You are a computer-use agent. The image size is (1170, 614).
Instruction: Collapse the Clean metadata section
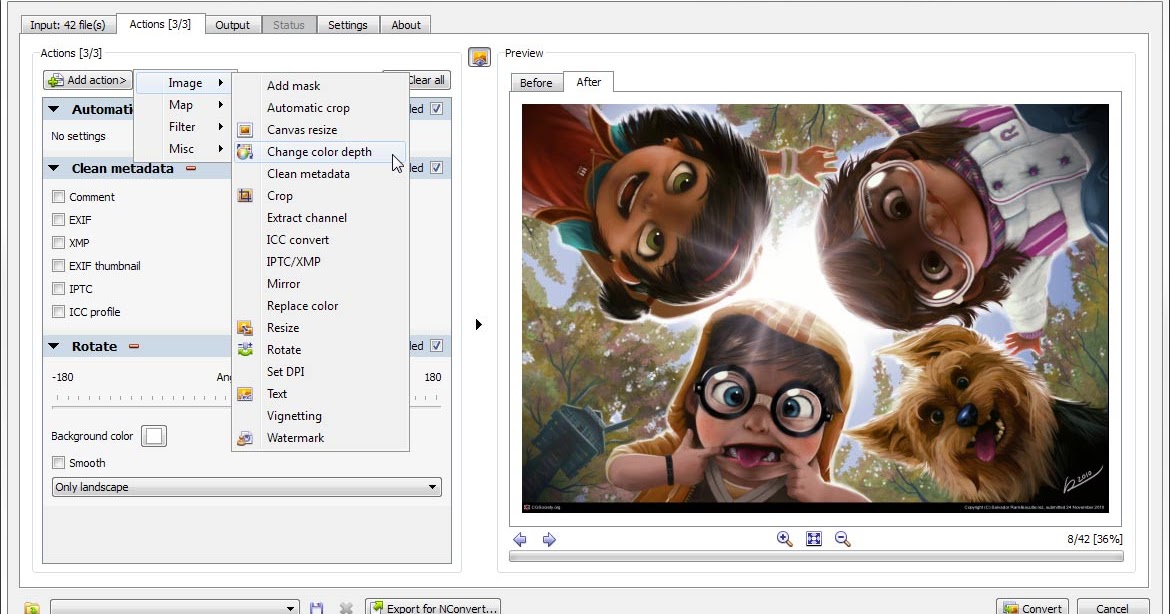54,169
